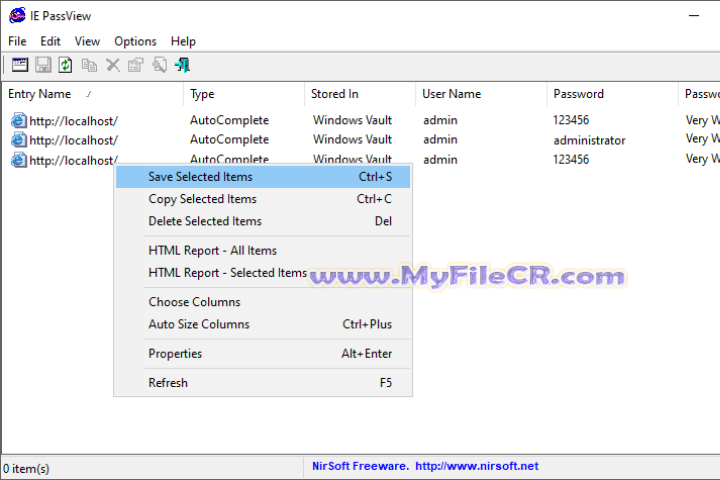This screenshot has height=480, width=720.
Task: Click the Copy Selected Items toolbar icon
Action: click(89, 65)
